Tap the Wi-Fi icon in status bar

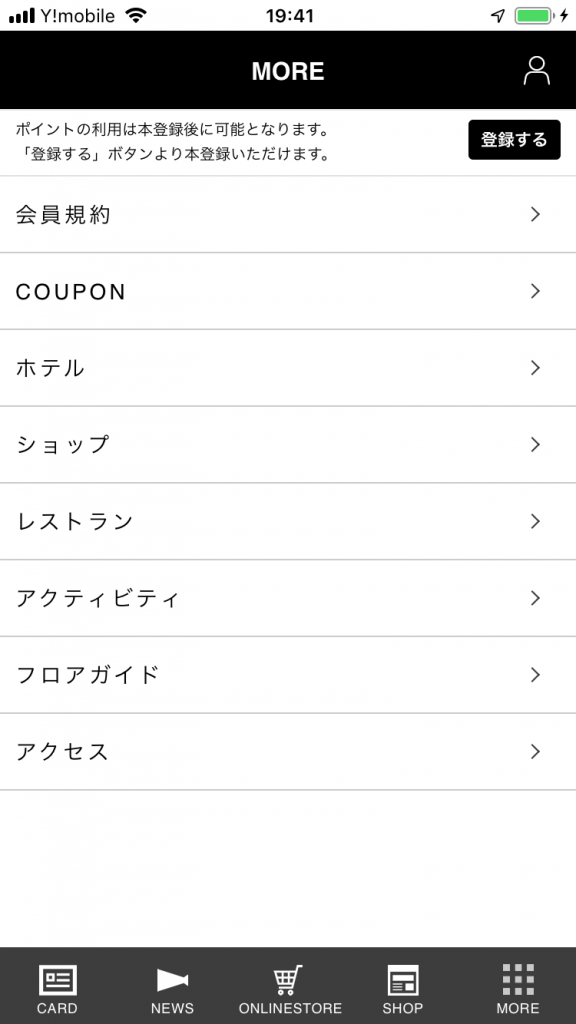pyautogui.click(x=136, y=16)
